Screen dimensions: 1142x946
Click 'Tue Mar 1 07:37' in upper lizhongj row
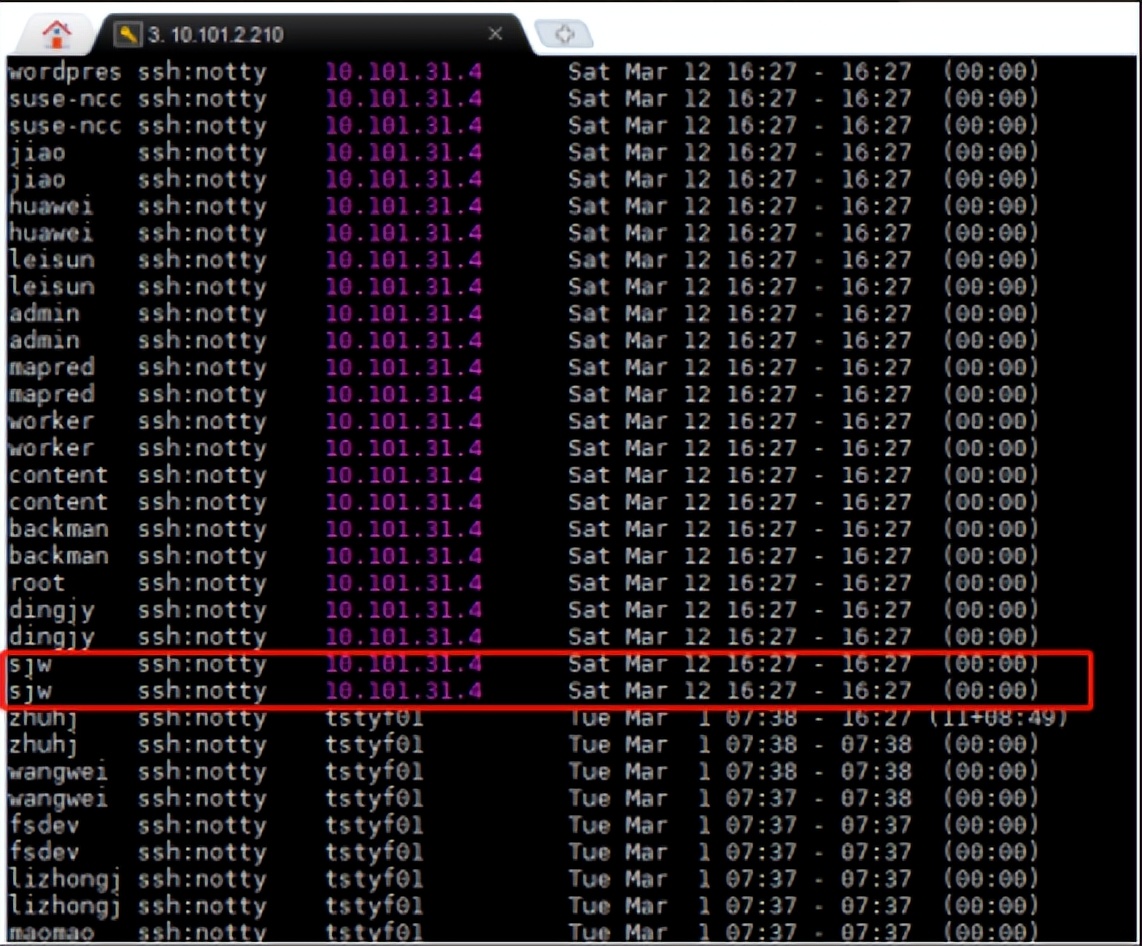click(x=682, y=880)
